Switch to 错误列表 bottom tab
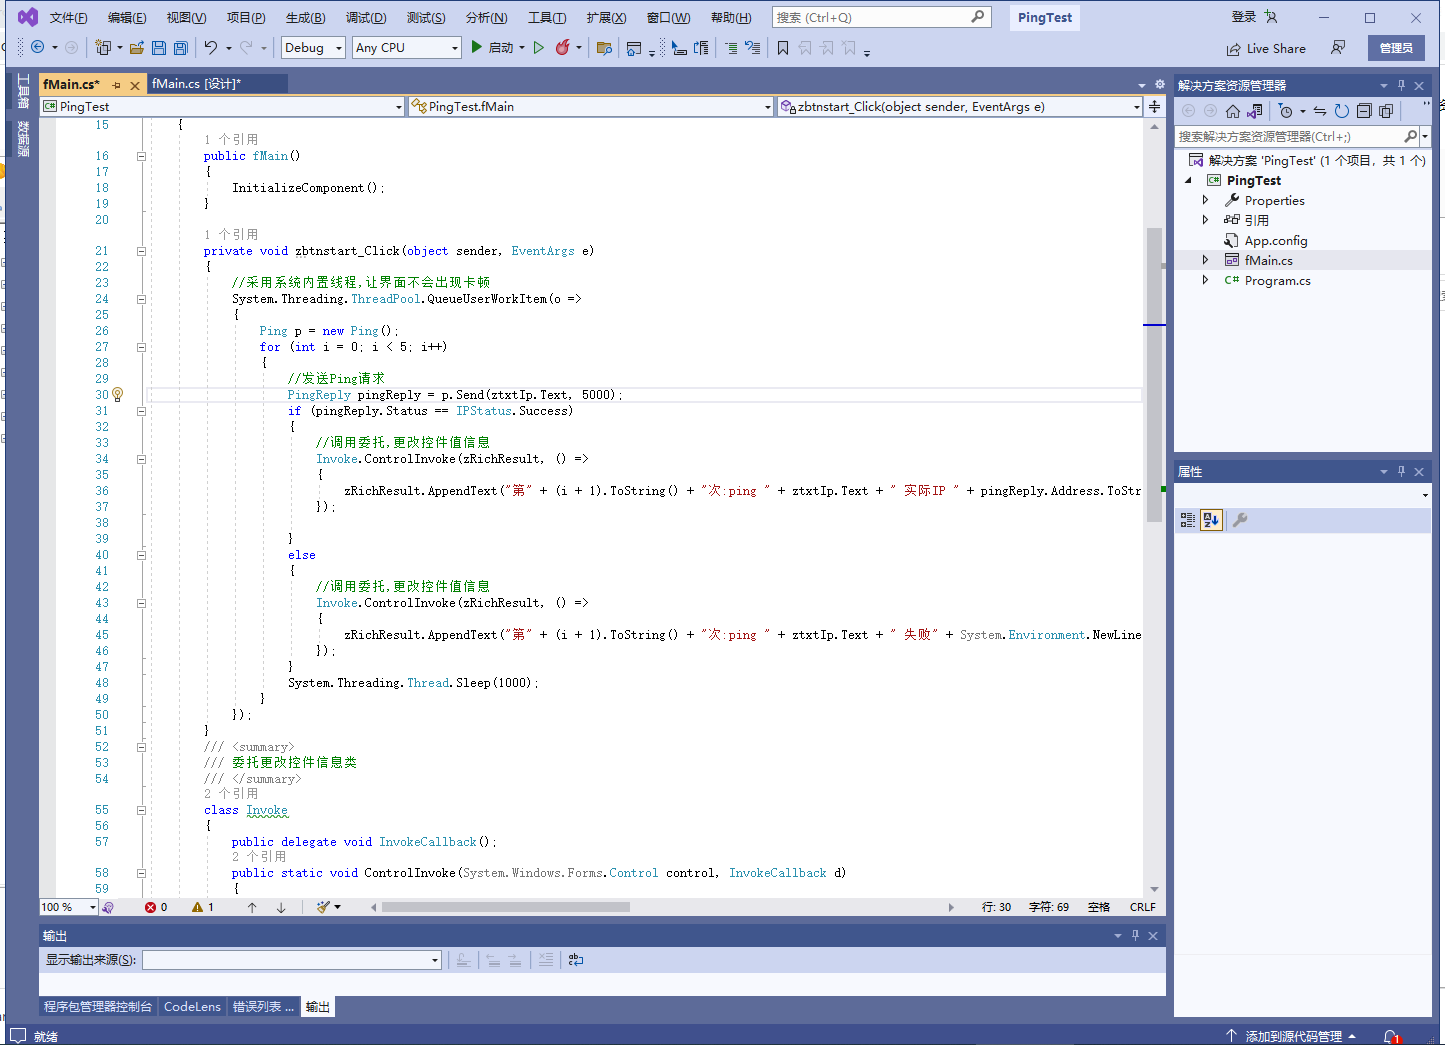 click(x=263, y=1007)
